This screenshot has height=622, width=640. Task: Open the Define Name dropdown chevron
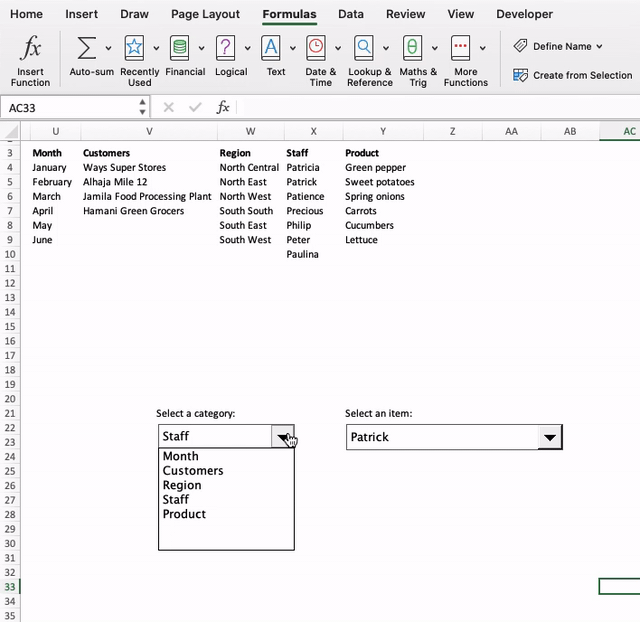pyautogui.click(x=599, y=46)
